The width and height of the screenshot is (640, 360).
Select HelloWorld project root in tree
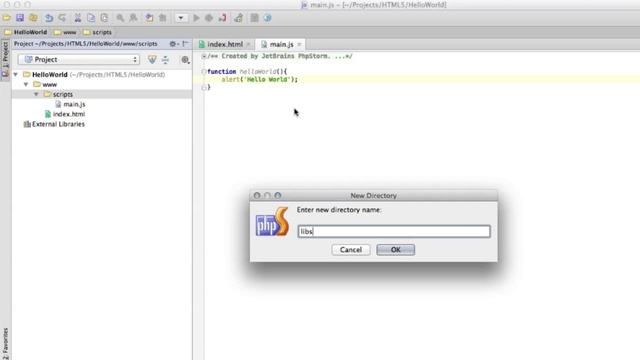50,75
